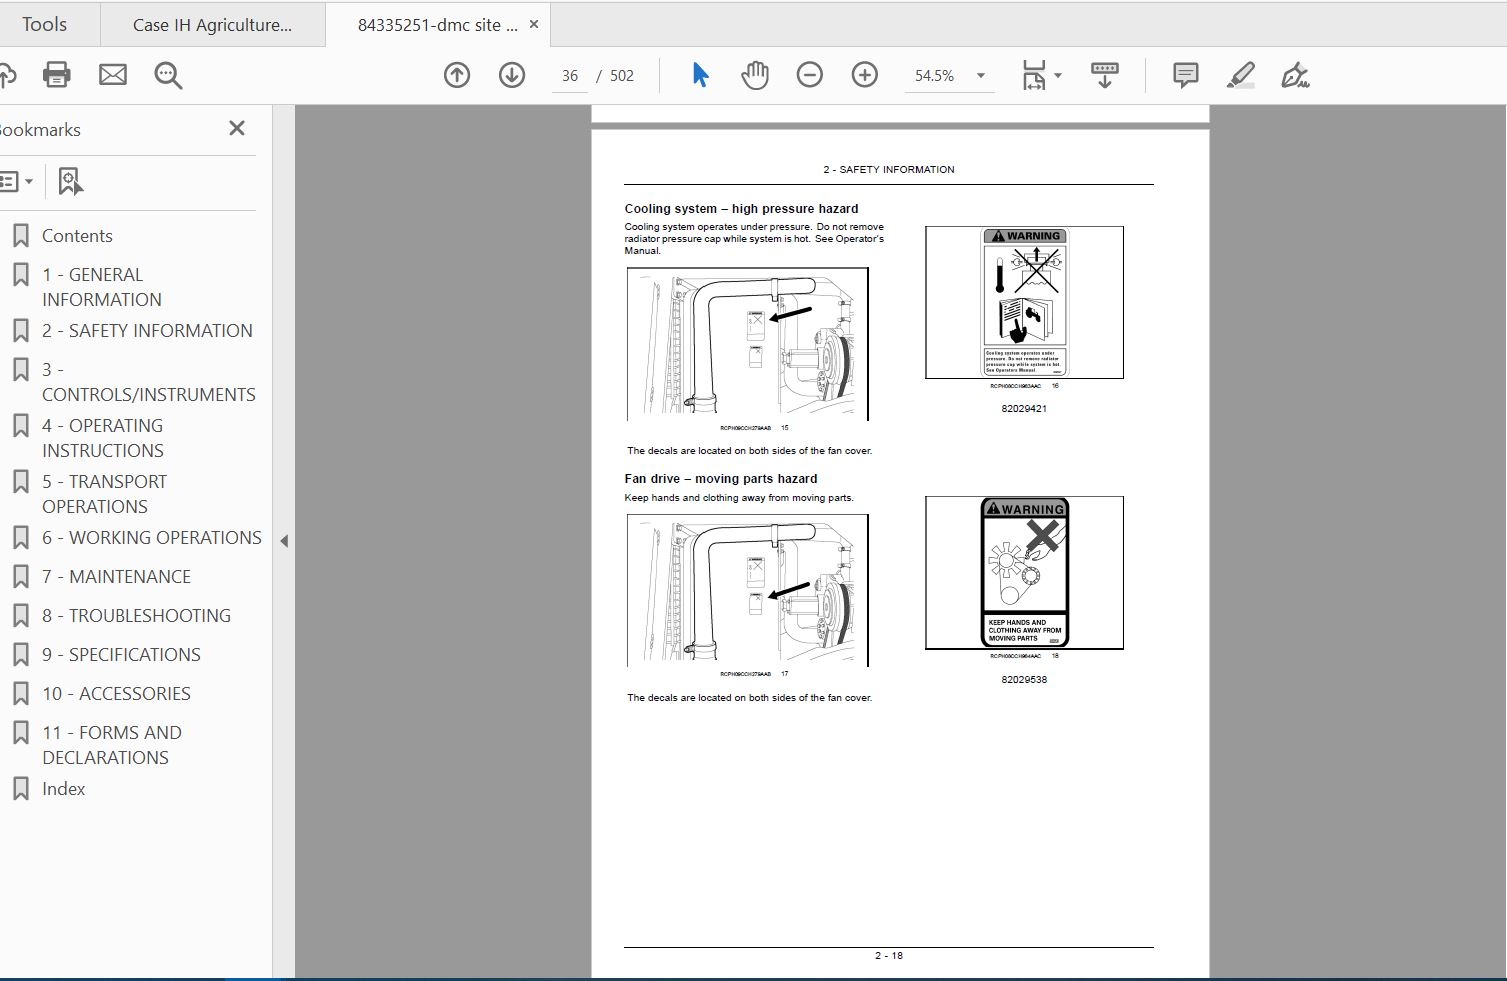Click bookmark icon beside Index
Screen dimensions: 1507x981
20,789
